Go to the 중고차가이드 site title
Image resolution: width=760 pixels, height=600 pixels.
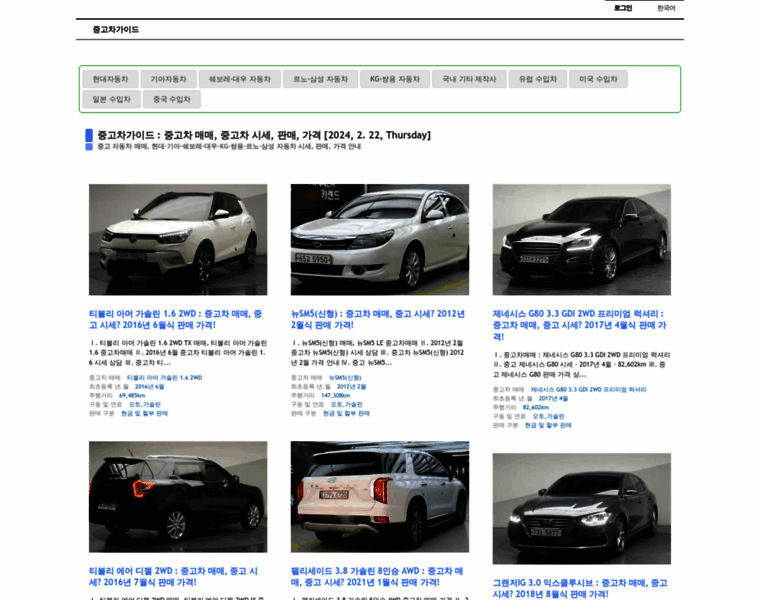tap(116, 30)
